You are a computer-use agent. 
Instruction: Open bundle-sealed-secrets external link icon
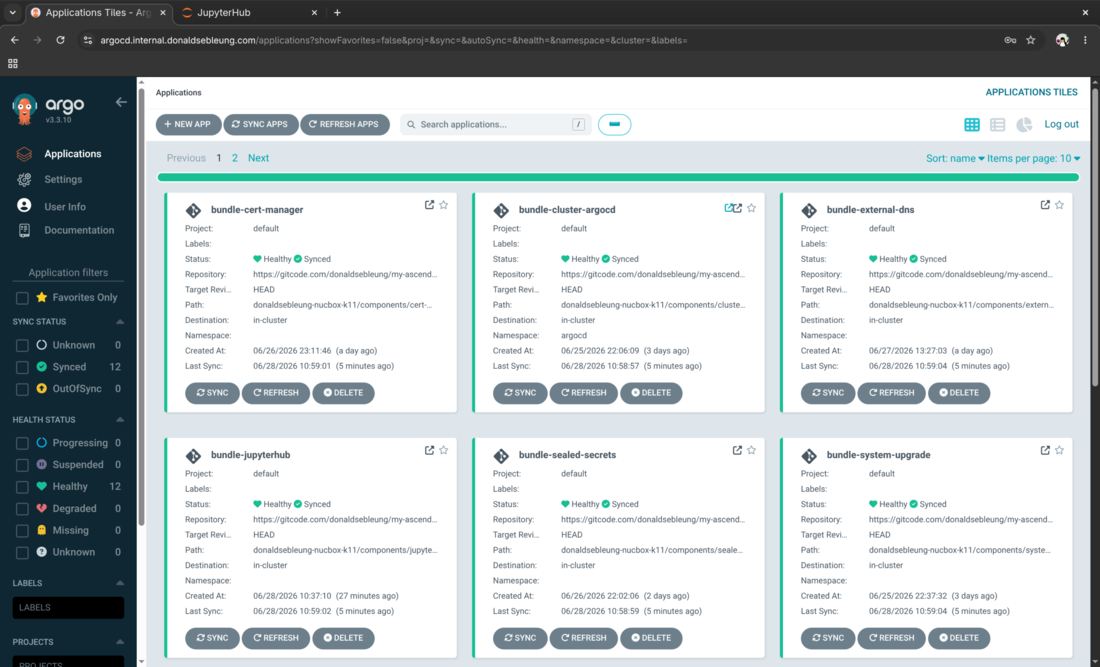click(737, 450)
